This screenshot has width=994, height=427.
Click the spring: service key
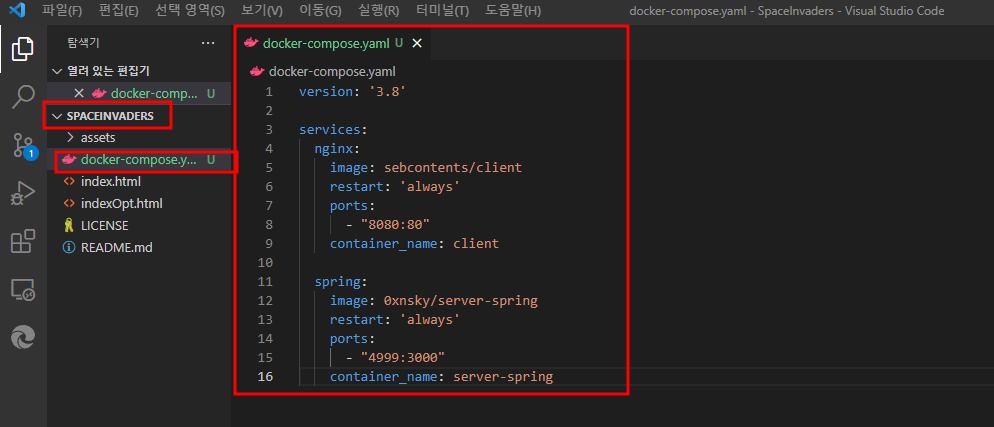coord(341,281)
